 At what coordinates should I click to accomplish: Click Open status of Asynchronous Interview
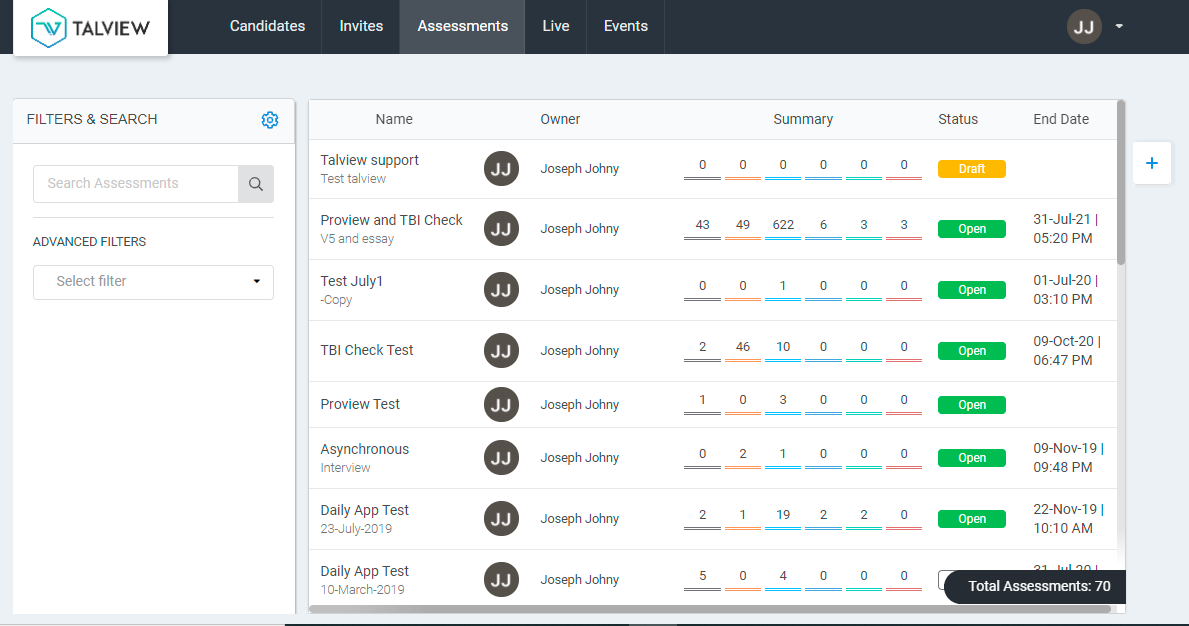(971, 458)
